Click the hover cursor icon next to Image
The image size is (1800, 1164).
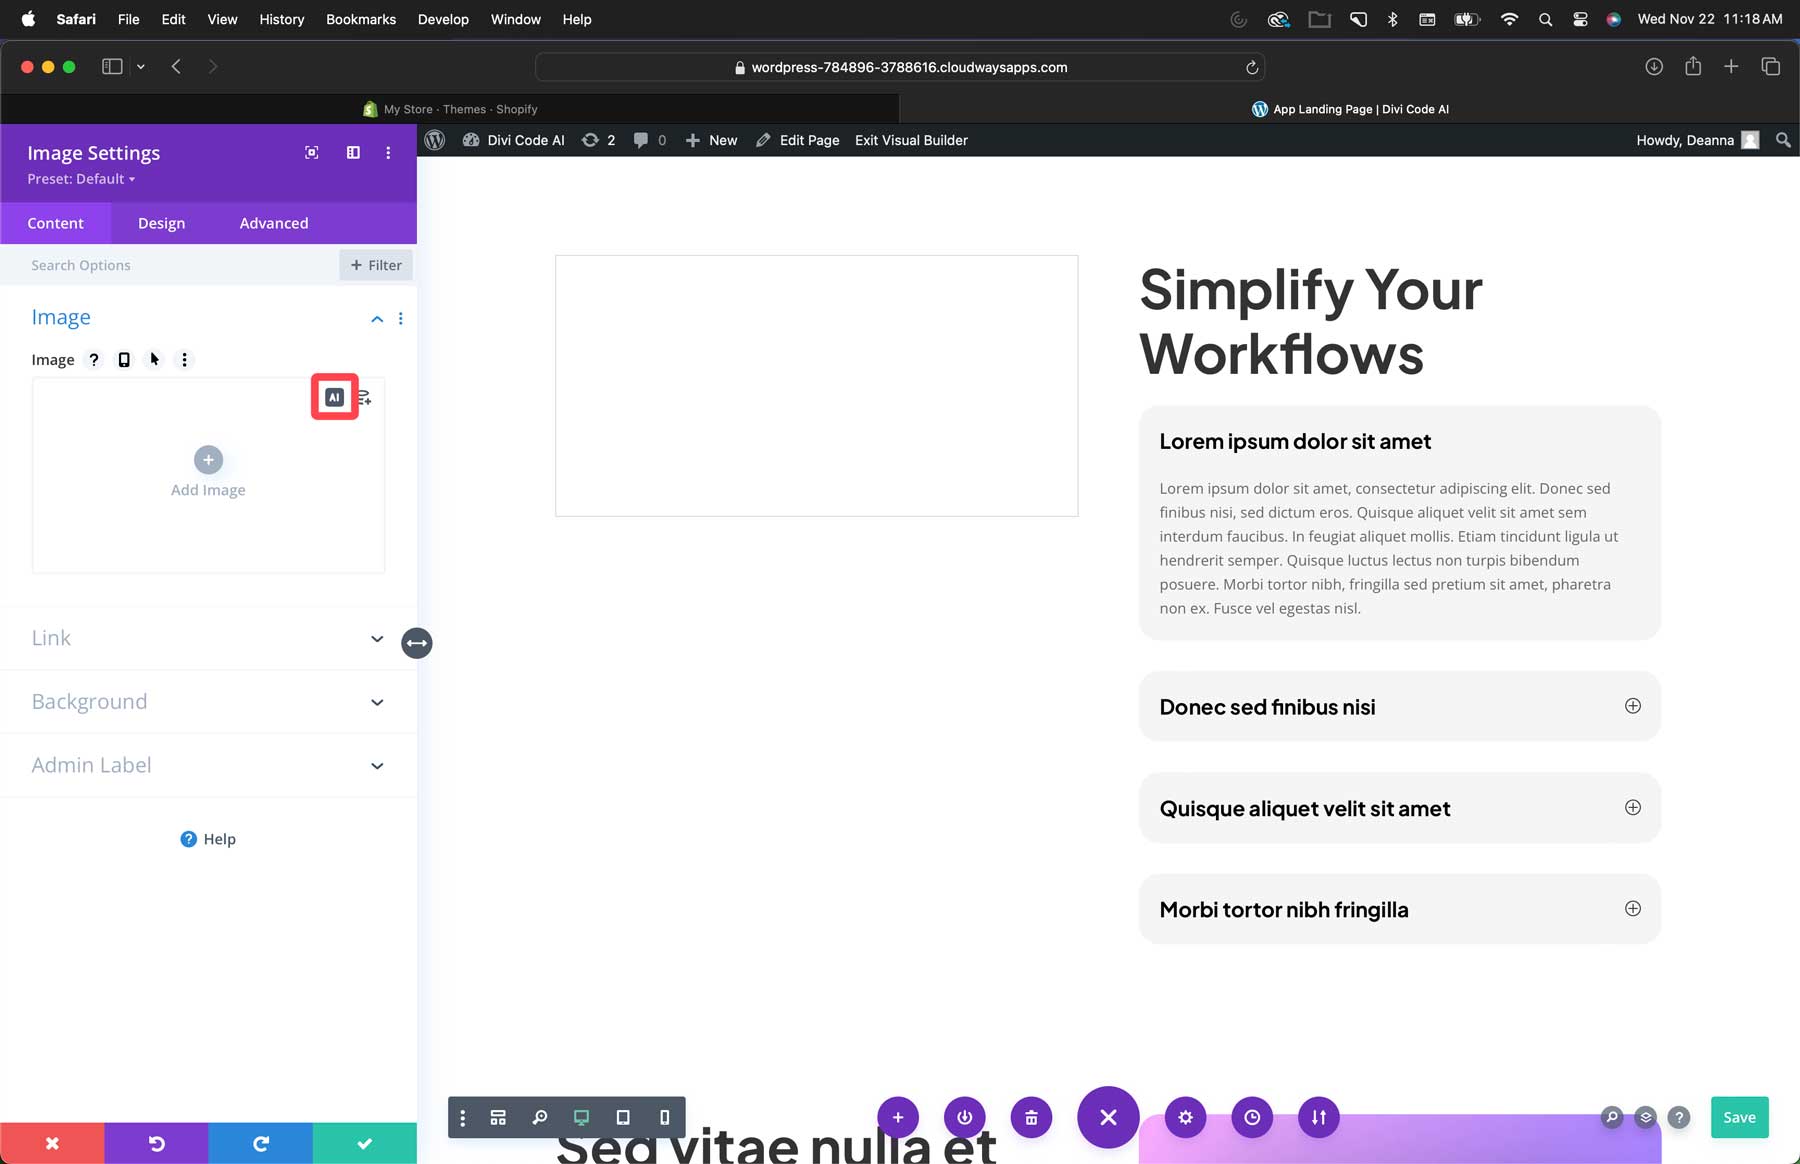[154, 360]
